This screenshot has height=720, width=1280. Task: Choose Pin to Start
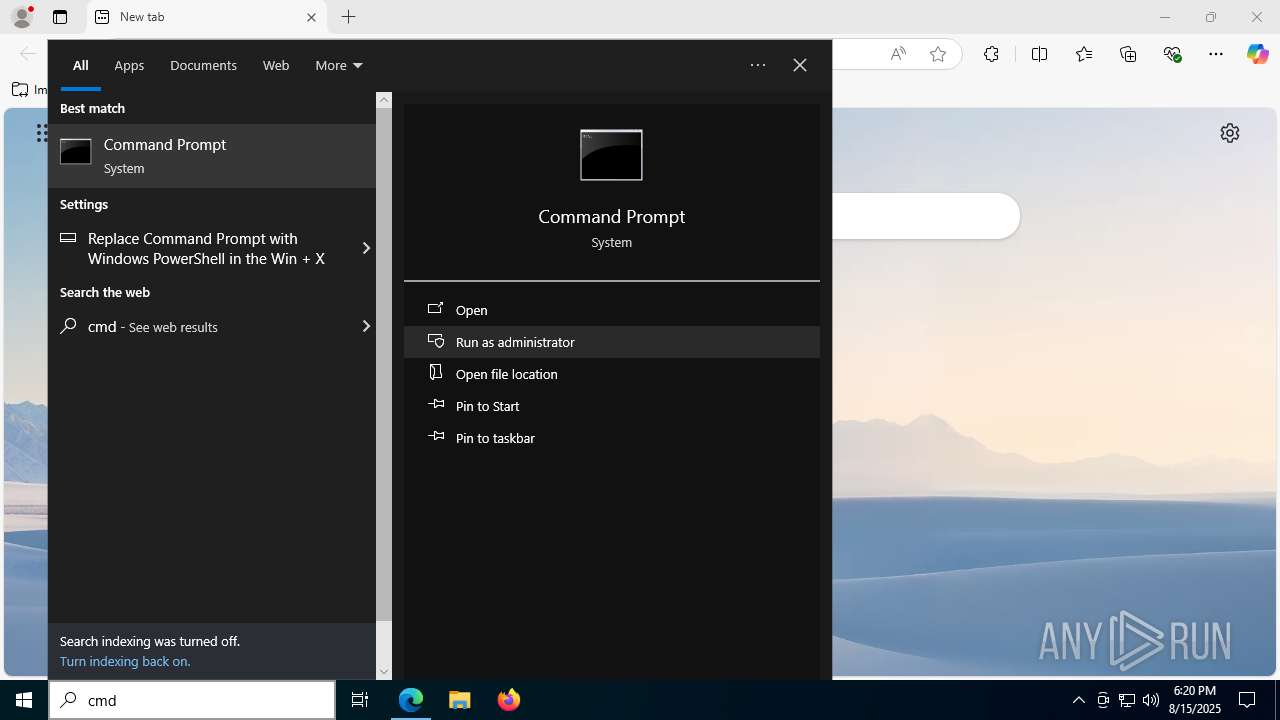click(612, 406)
